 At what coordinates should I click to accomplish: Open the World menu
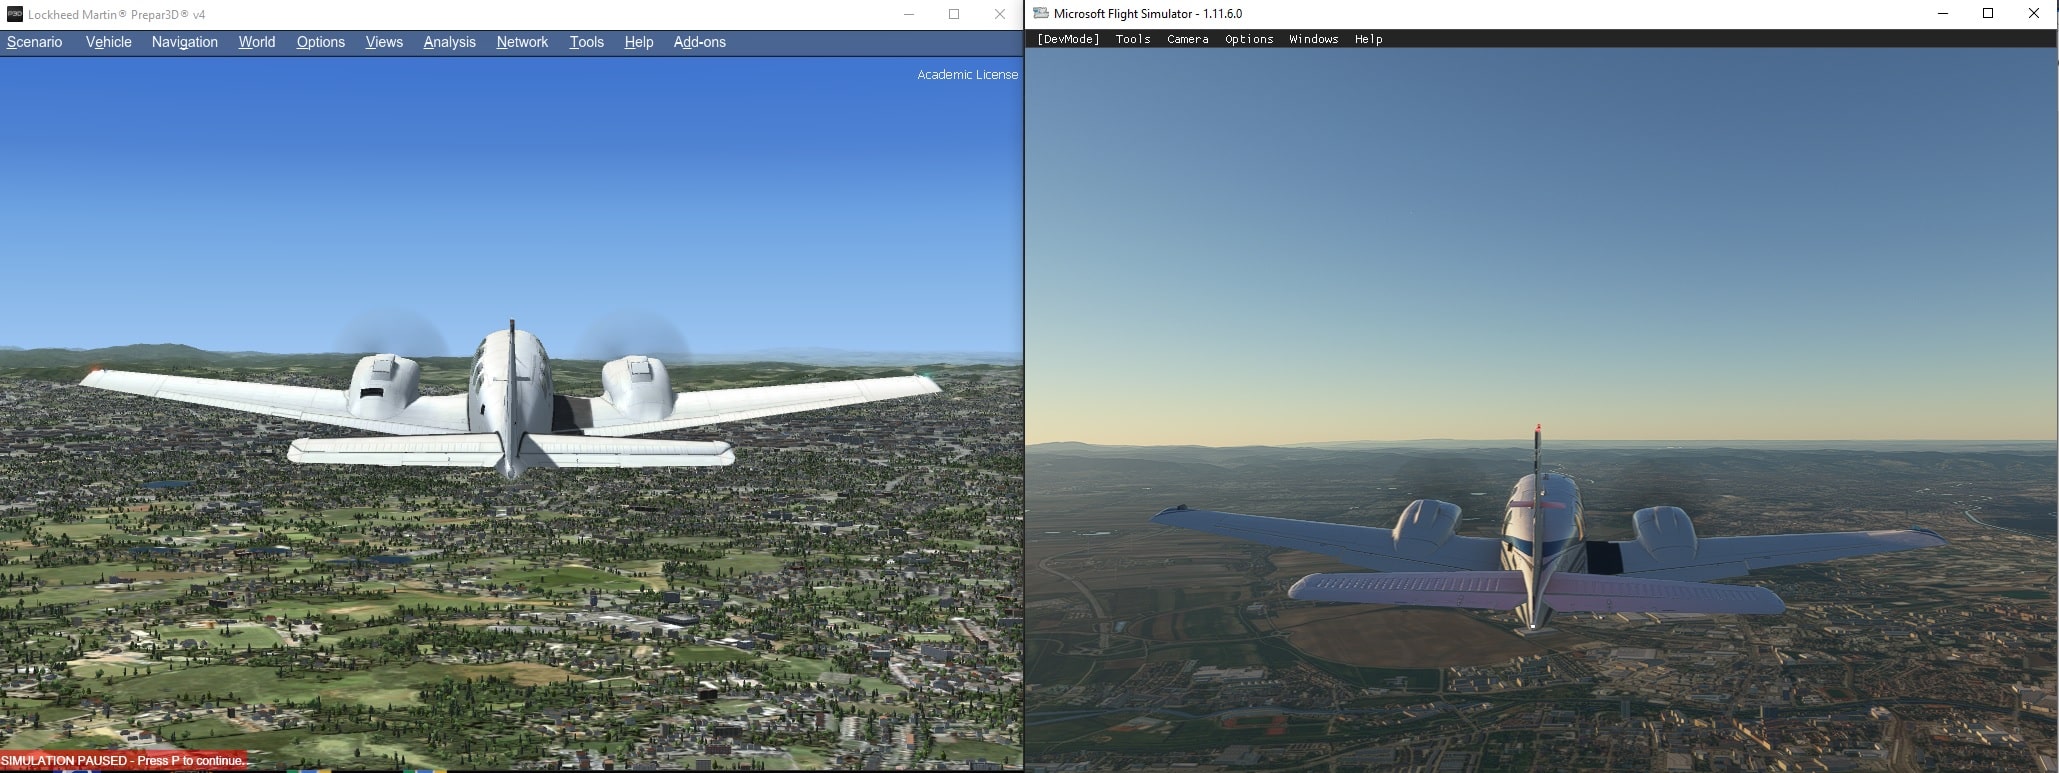point(256,42)
